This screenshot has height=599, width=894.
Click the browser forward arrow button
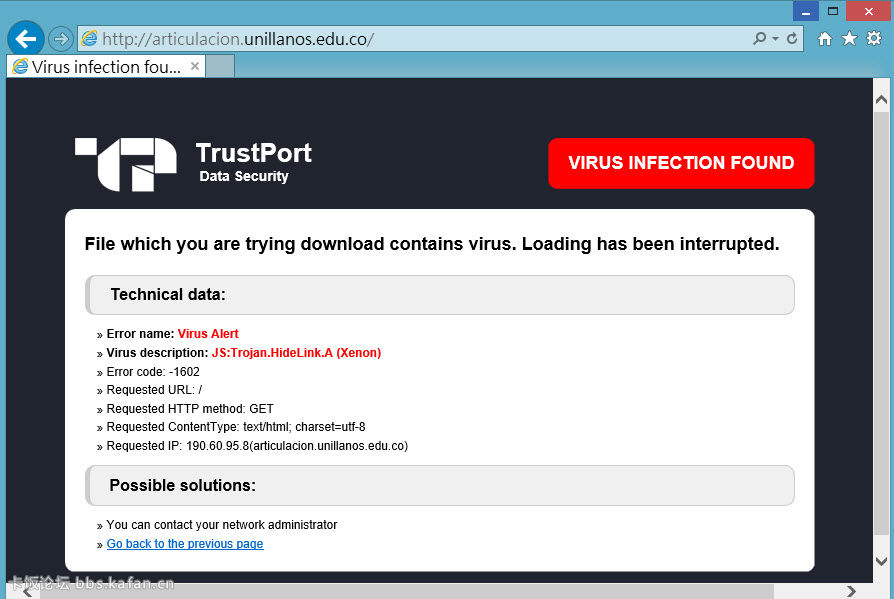click(x=60, y=39)
